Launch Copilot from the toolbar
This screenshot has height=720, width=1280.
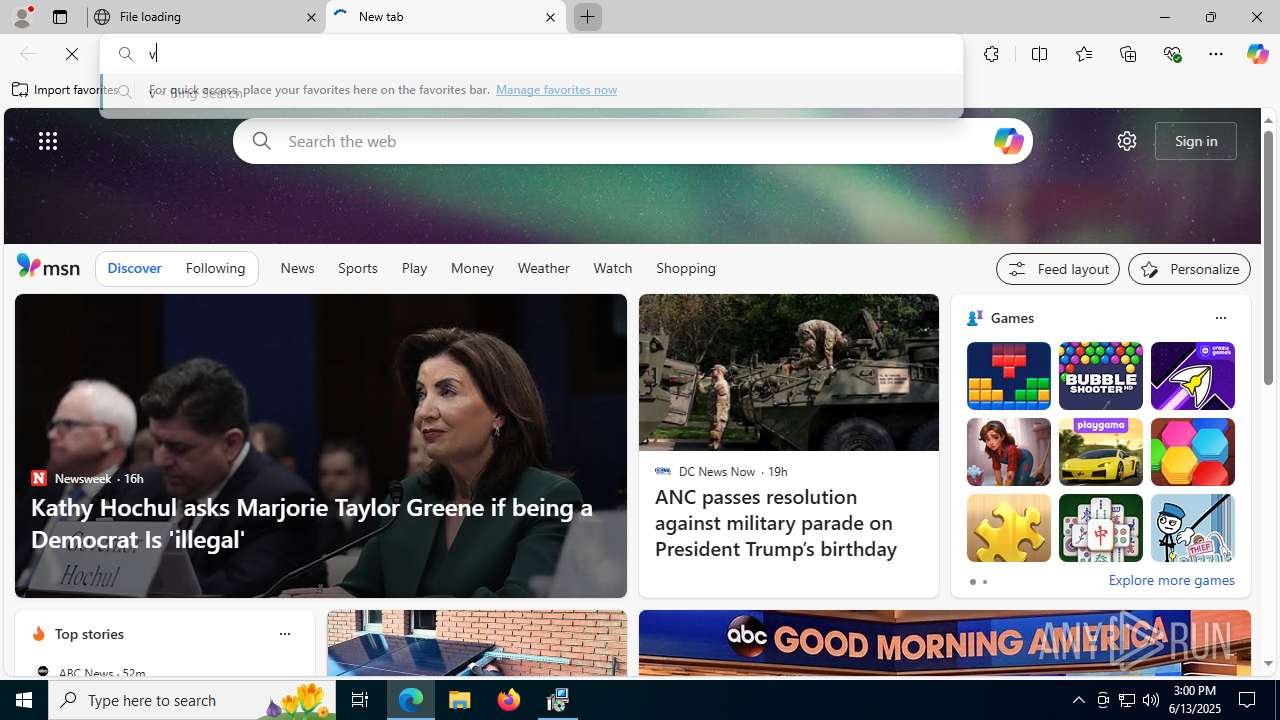coord(1257,54)
